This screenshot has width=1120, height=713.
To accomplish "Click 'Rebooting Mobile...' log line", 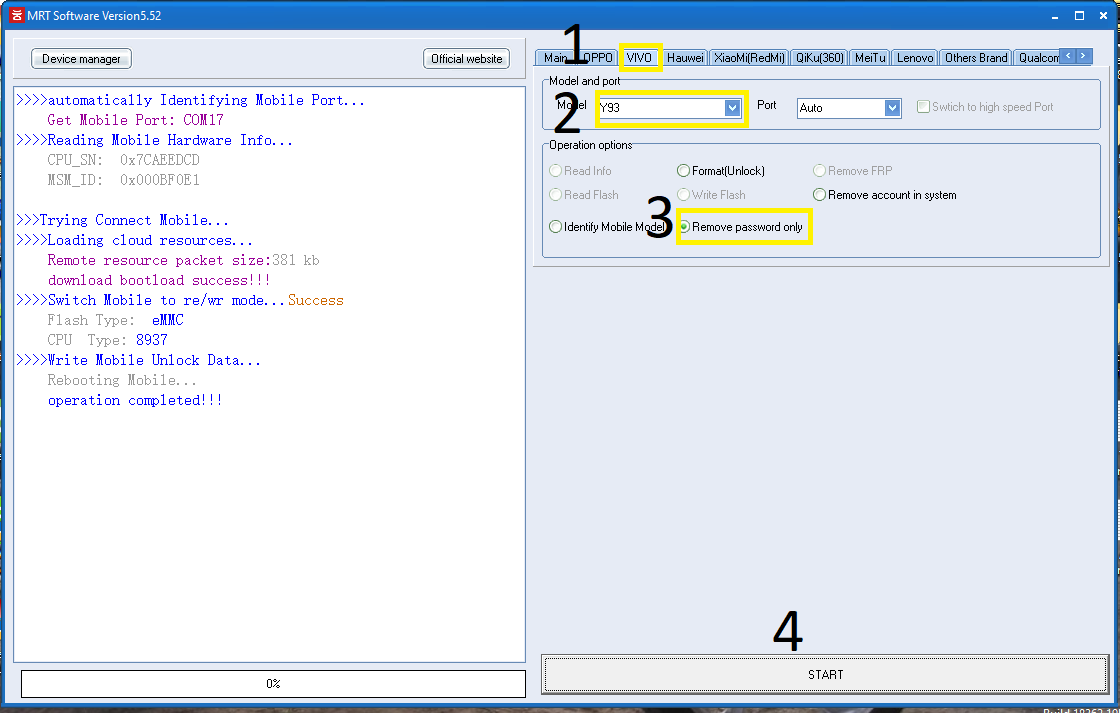I will (121, 380).
